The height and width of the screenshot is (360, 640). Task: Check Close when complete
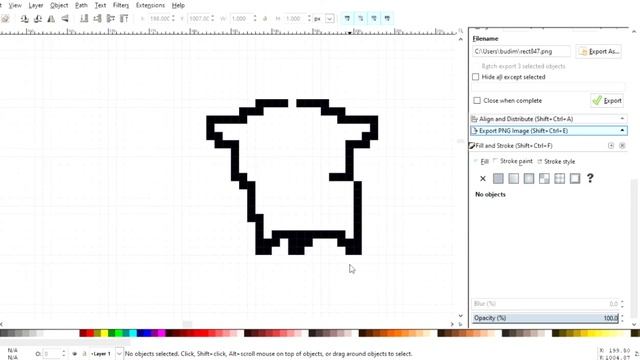(477, 100)
